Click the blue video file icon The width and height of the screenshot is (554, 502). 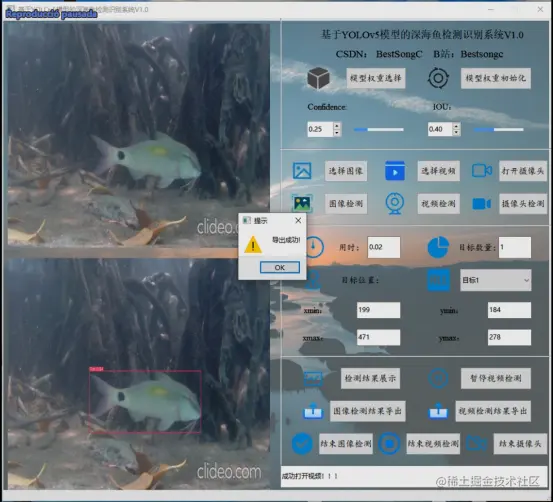pos(395,171)
